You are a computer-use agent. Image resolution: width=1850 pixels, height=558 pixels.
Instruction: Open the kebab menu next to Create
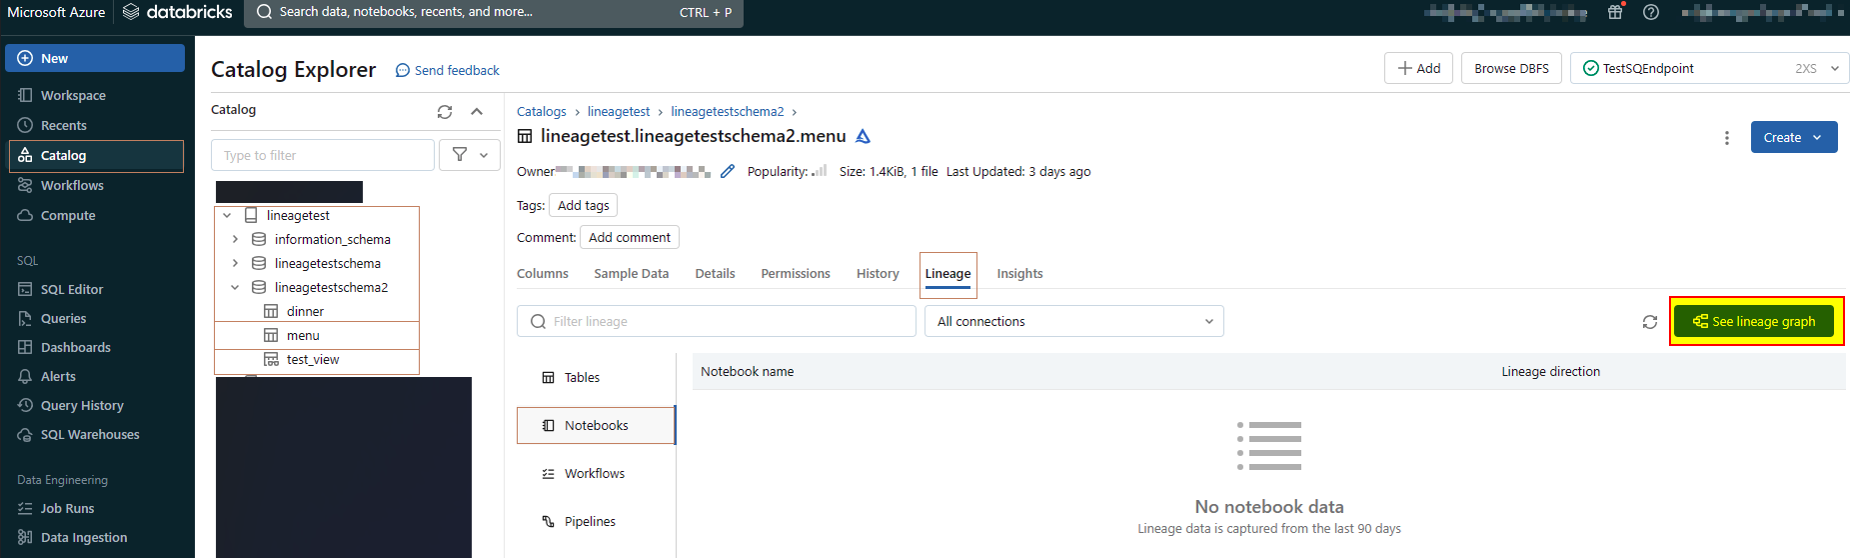pos(1727,138)
